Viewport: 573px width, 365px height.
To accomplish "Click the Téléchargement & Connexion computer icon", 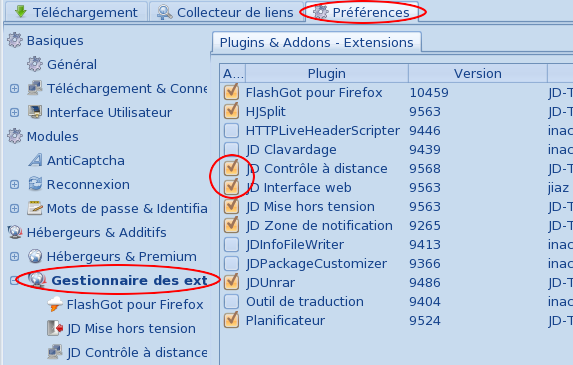I will coord(35,88).
